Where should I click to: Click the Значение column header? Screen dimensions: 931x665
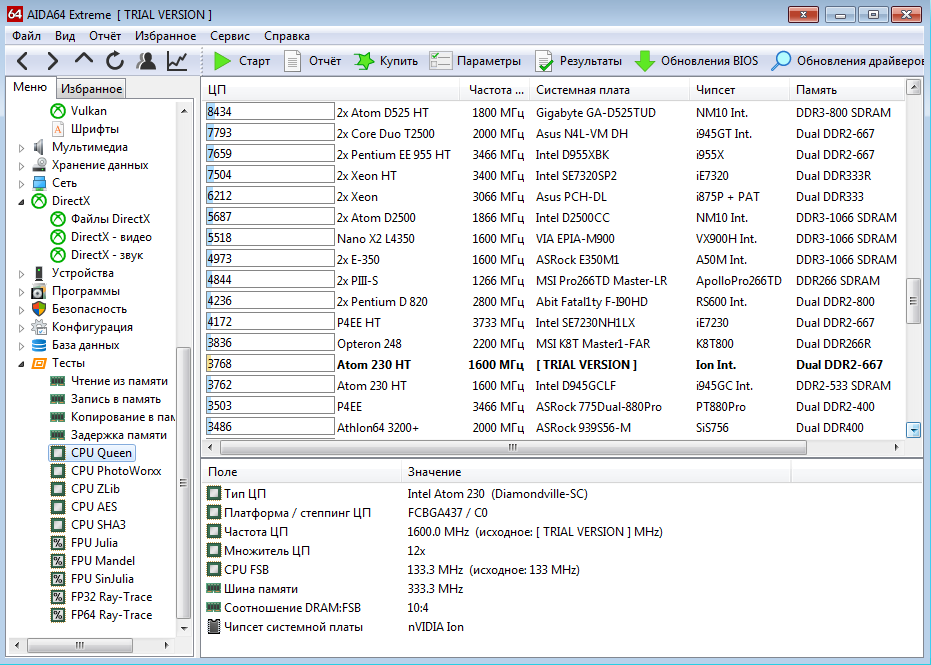pyautogui.click(x=596, y=472)
